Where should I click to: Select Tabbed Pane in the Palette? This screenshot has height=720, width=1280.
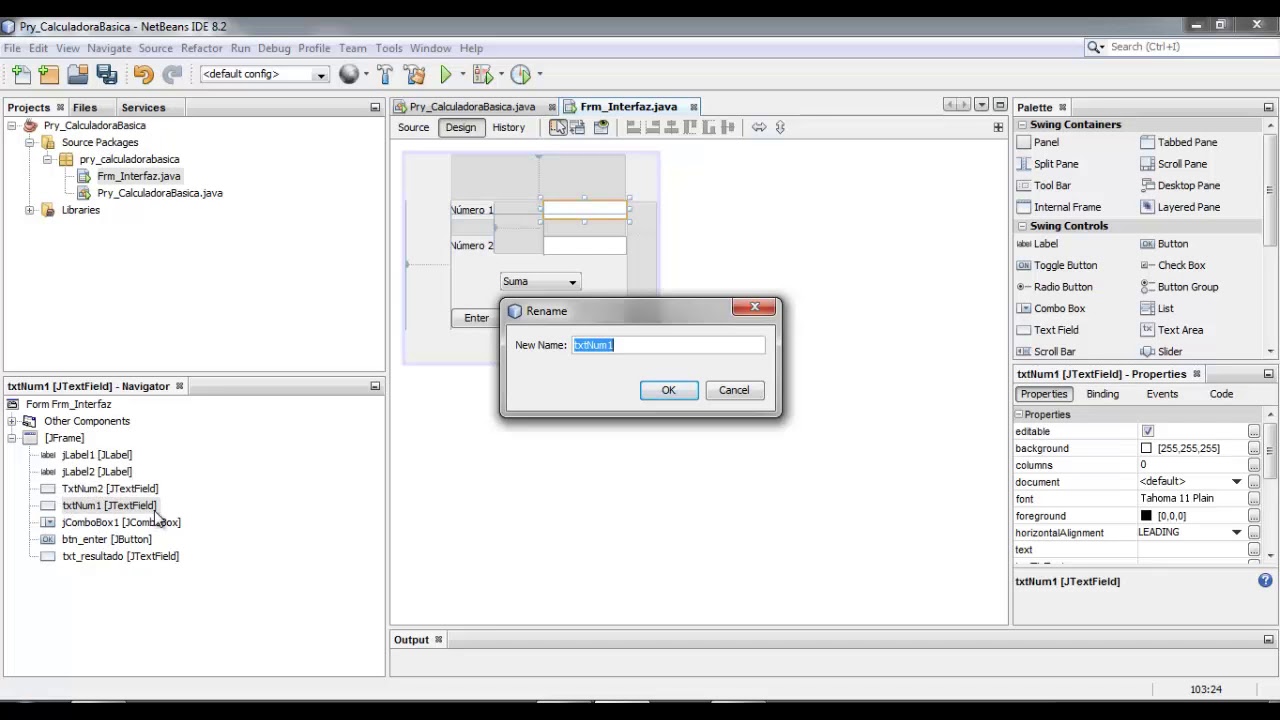1187,142
